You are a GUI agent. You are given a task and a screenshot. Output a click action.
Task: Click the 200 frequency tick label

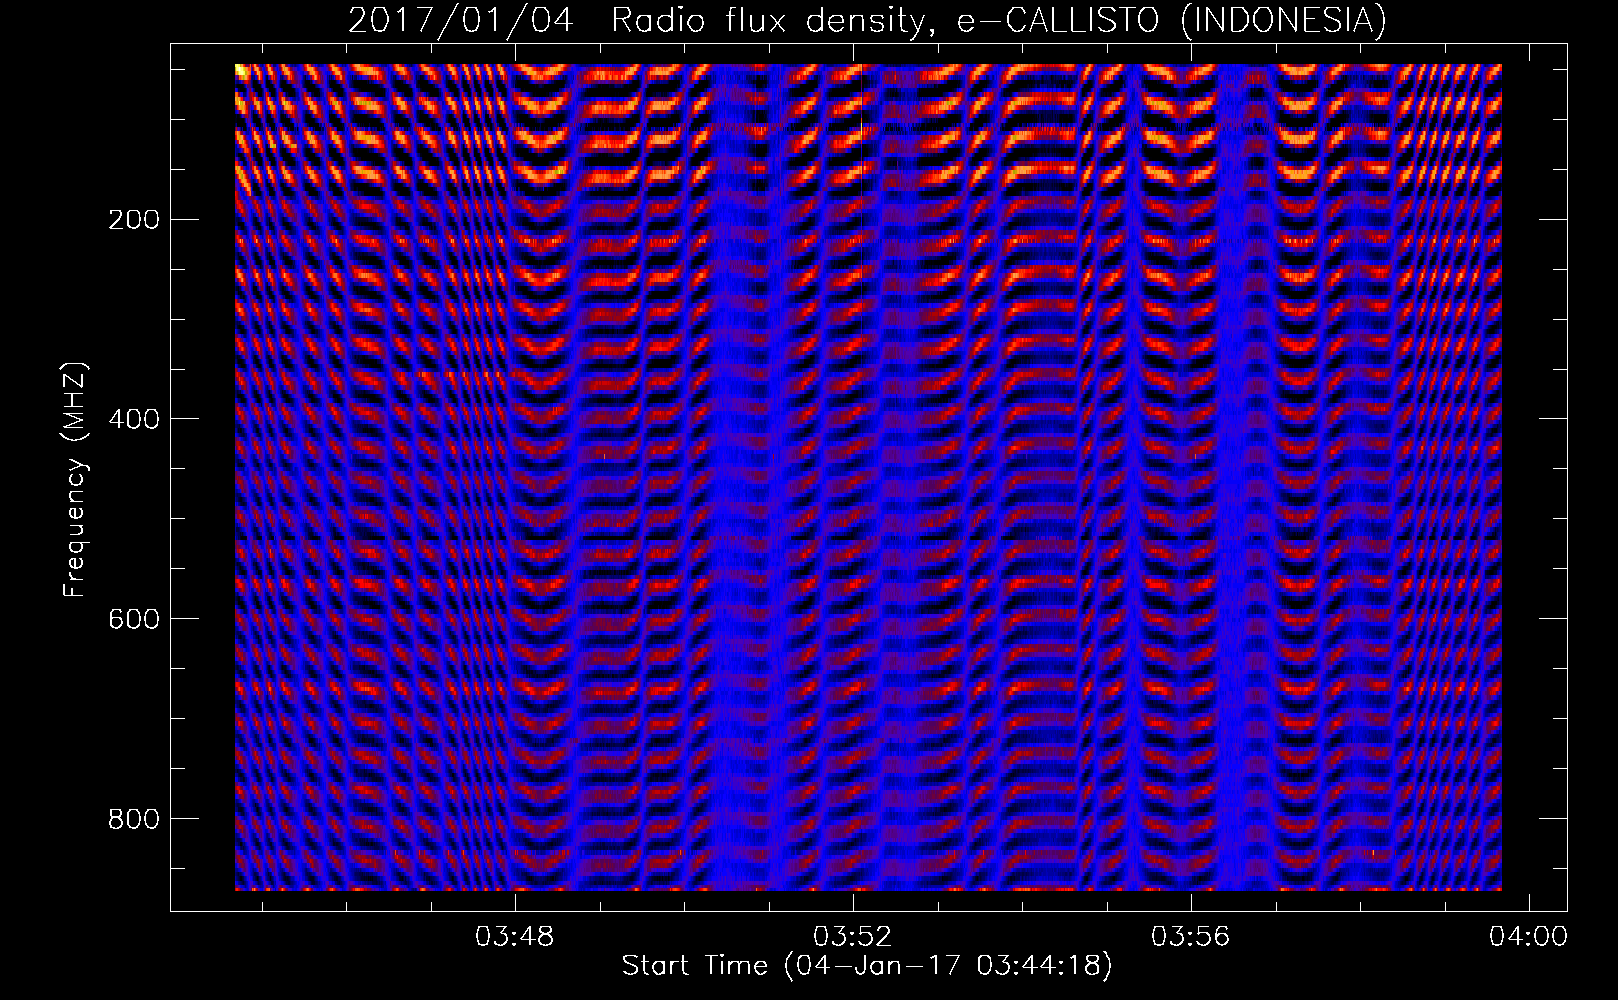coord(134,220)
